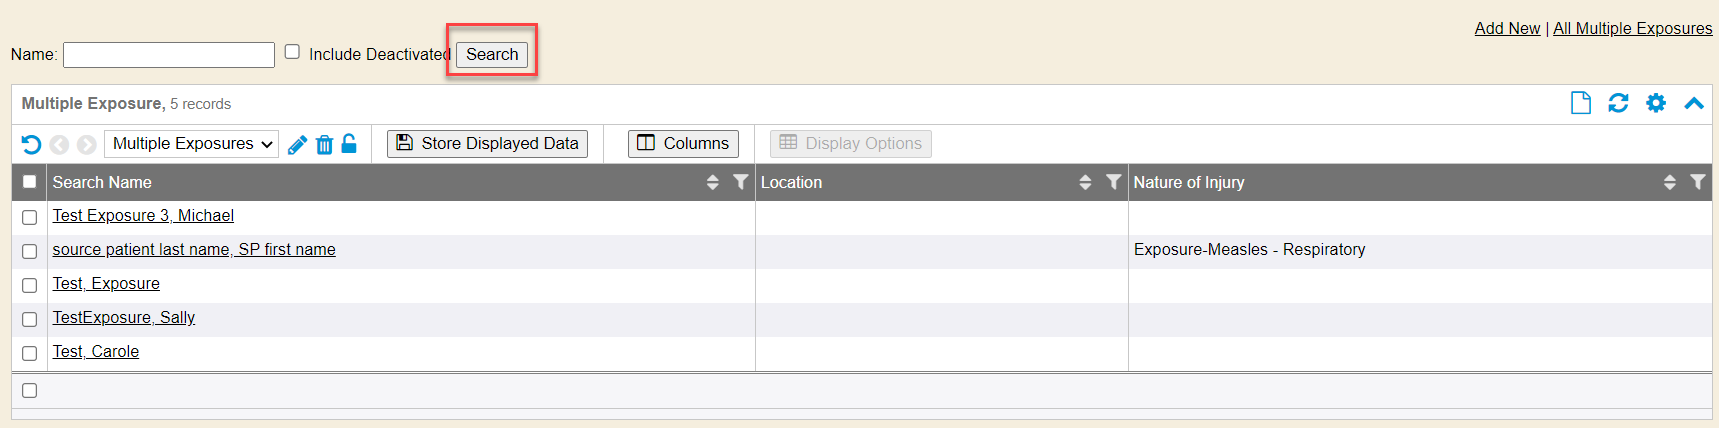
Task: Click Store Displayed Data
Action: [x=487, y=144]
